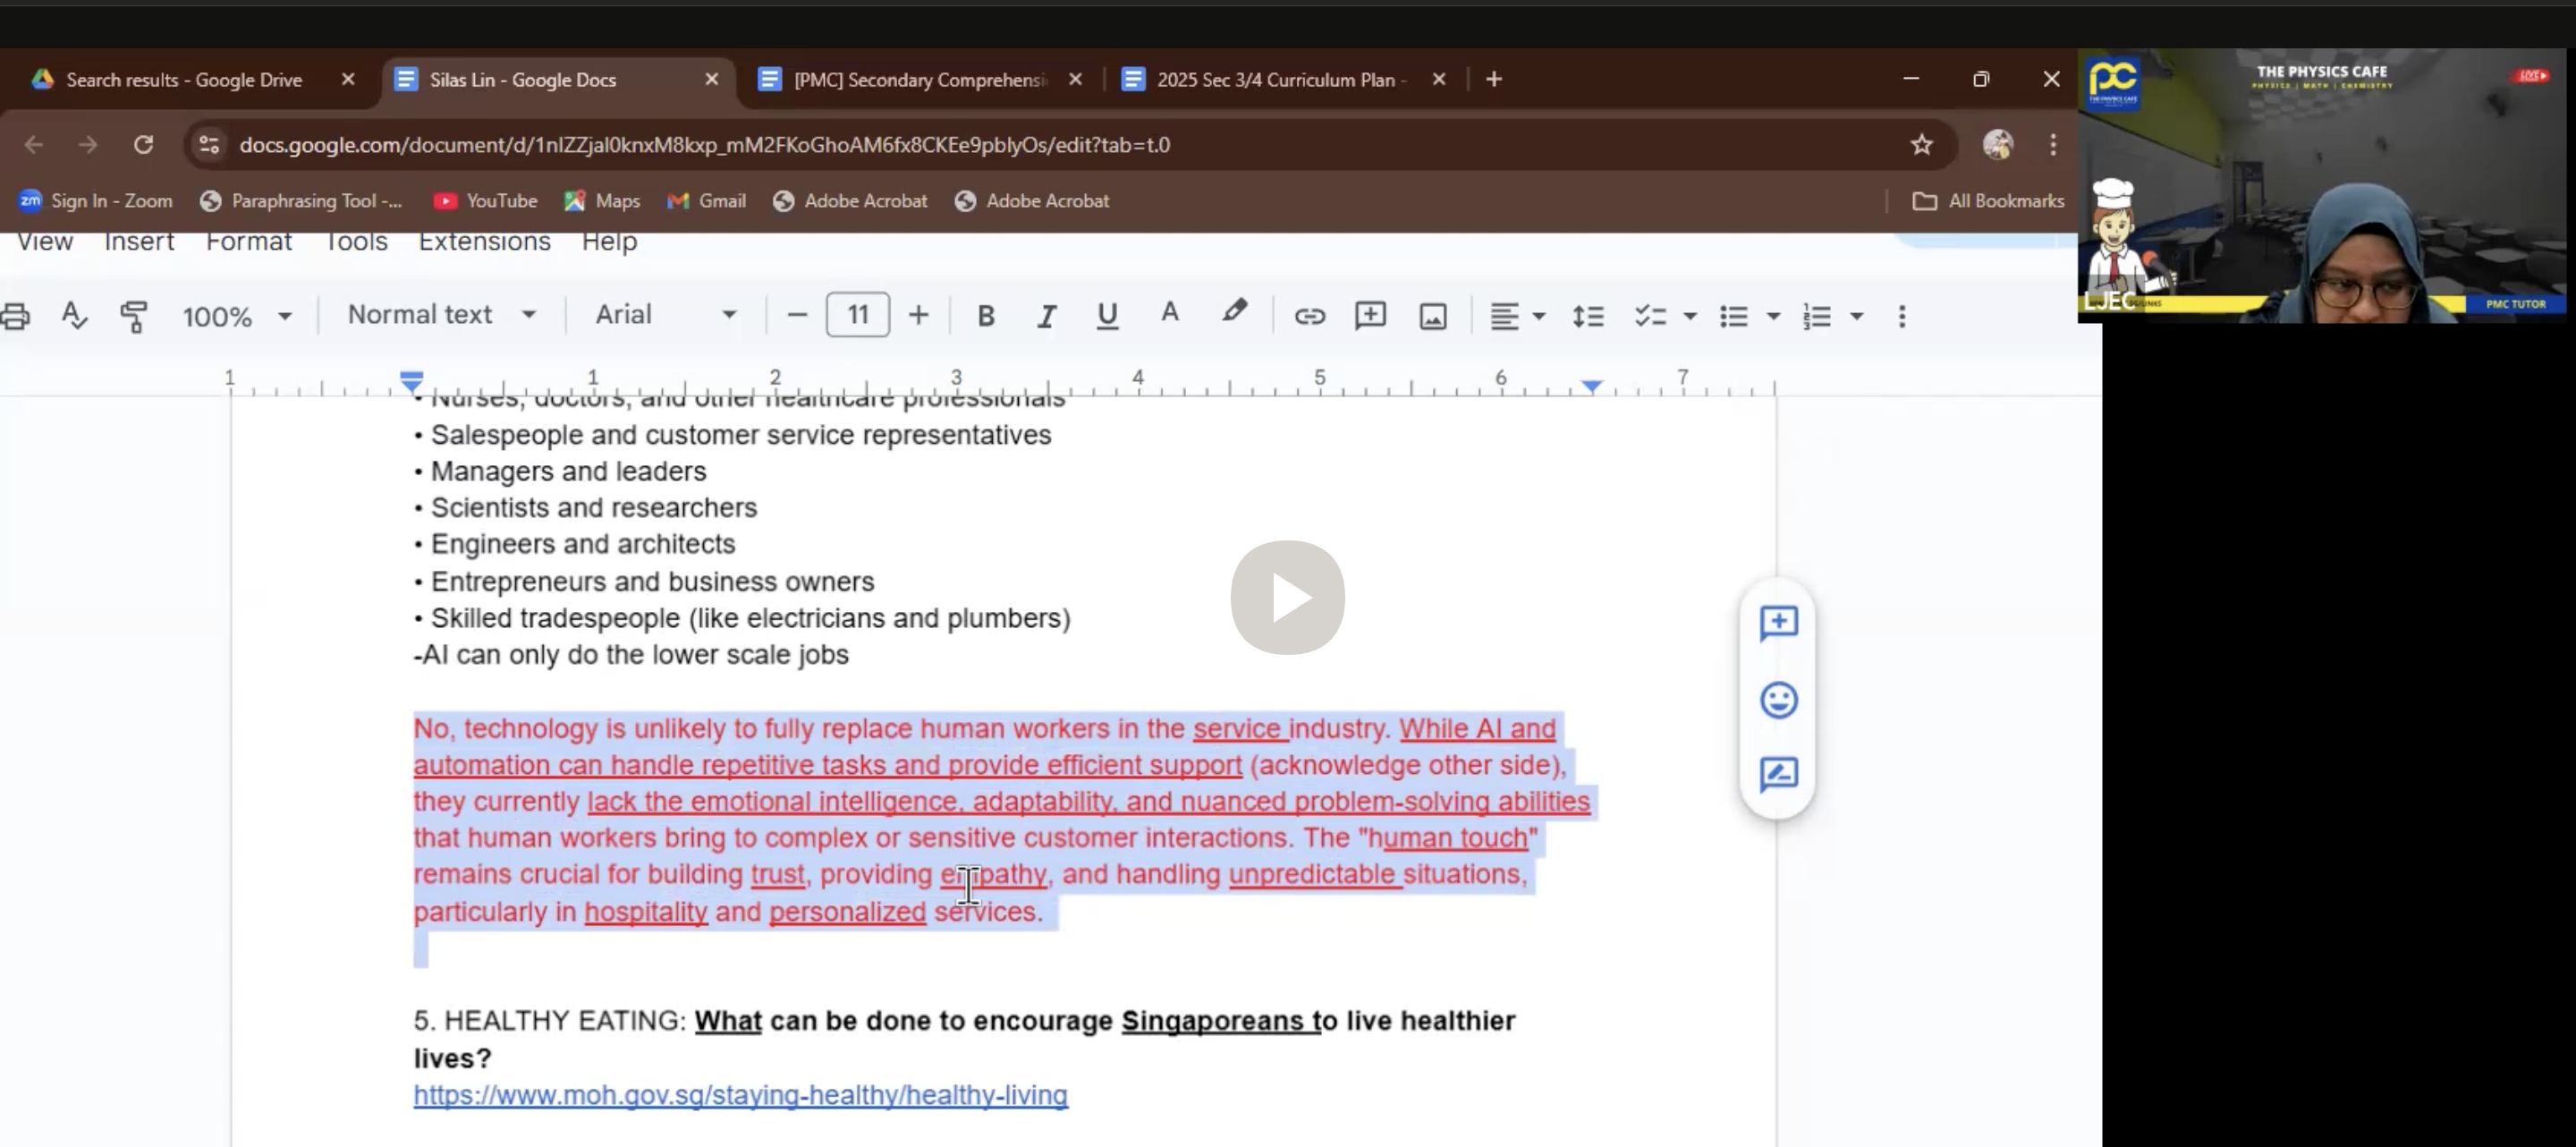
Task: Click the Print icon in toolbar
Action: point(14,316)
